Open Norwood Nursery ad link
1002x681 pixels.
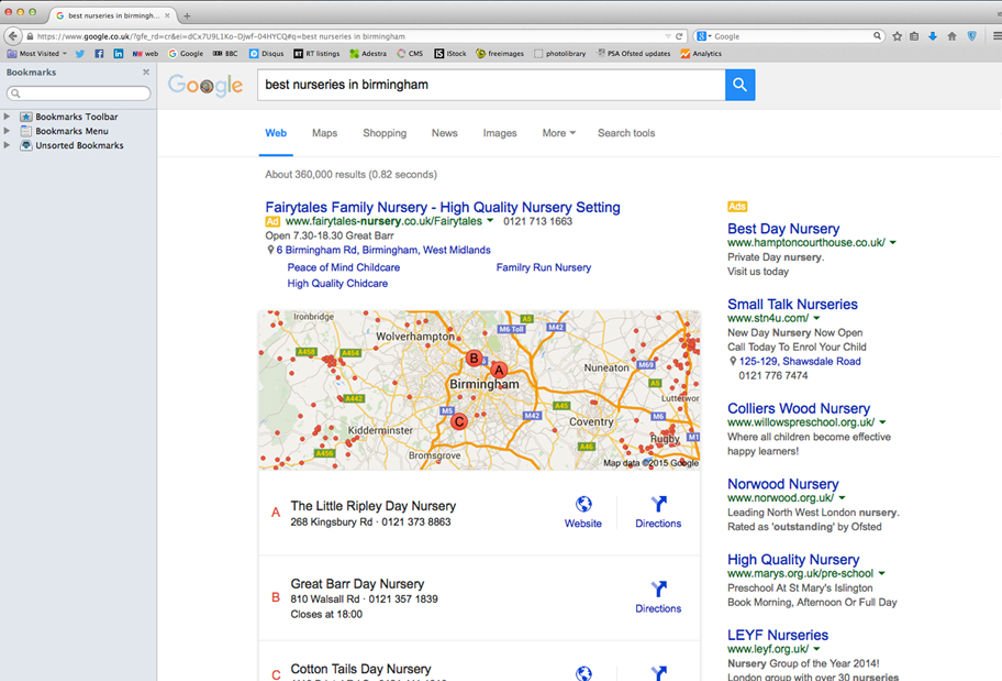(x=783, y=484)
